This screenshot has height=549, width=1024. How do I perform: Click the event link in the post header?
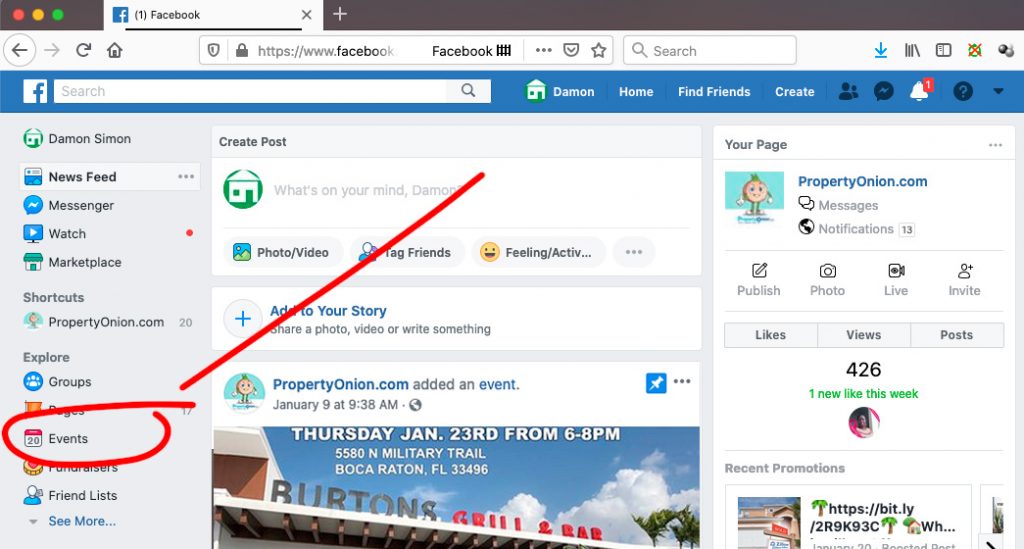pyautogui.click(x=498, y=384)
